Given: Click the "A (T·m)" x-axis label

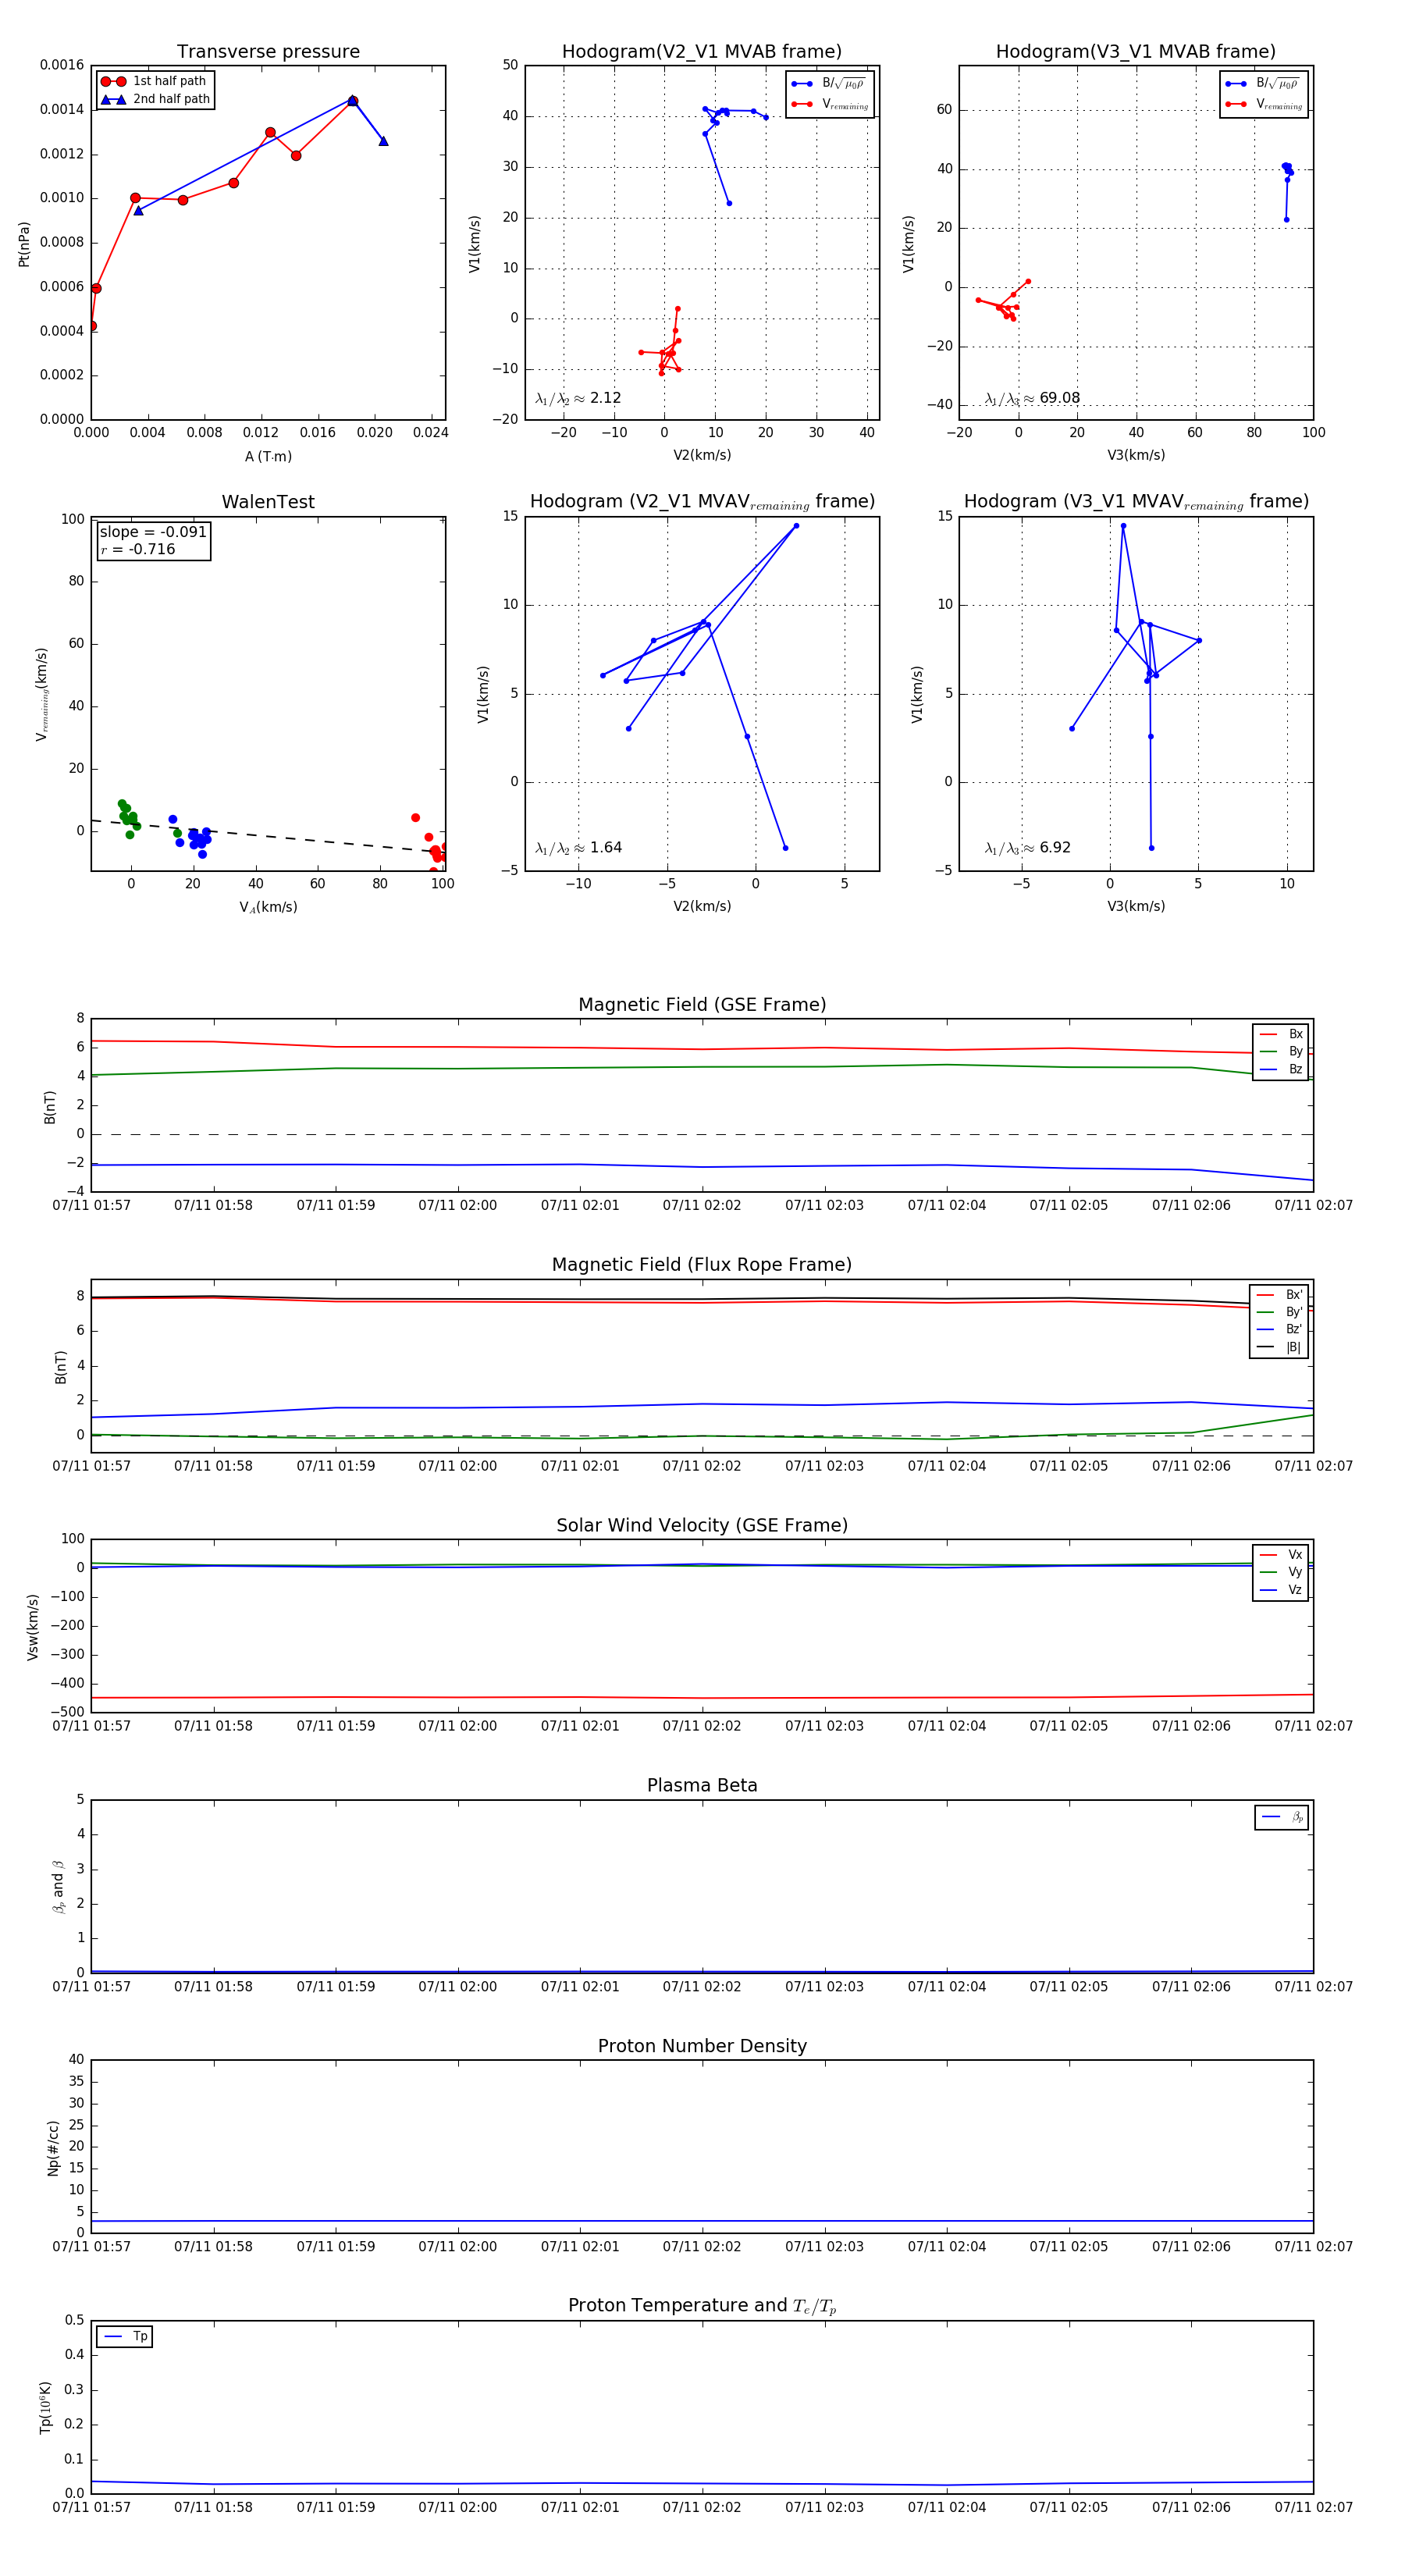Looking at the screenshot, I should coord(268,456).
